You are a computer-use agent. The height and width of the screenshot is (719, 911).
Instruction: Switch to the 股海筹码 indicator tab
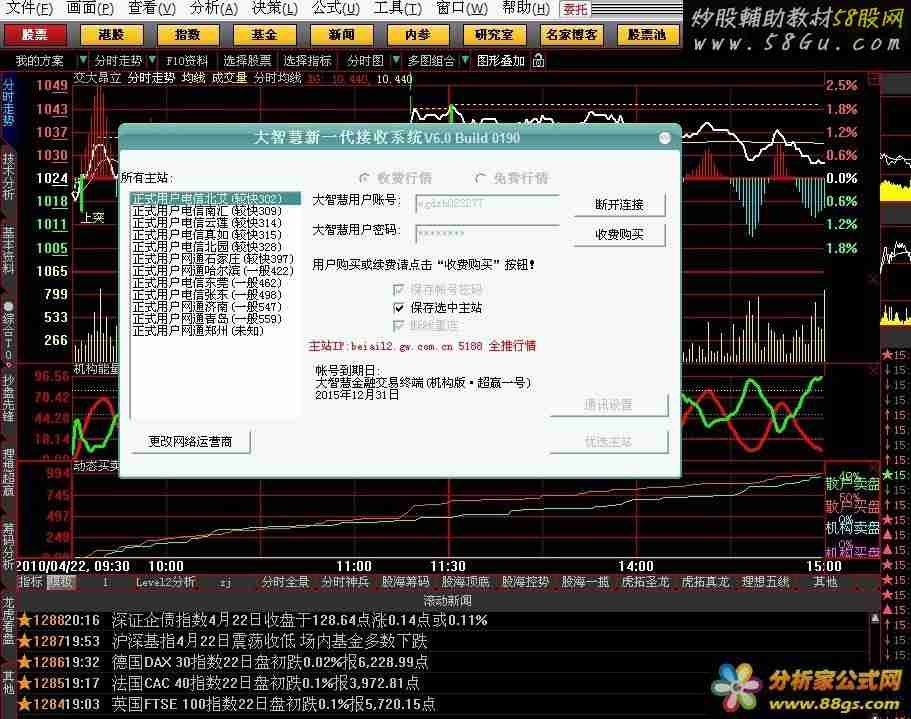[406, 581]
